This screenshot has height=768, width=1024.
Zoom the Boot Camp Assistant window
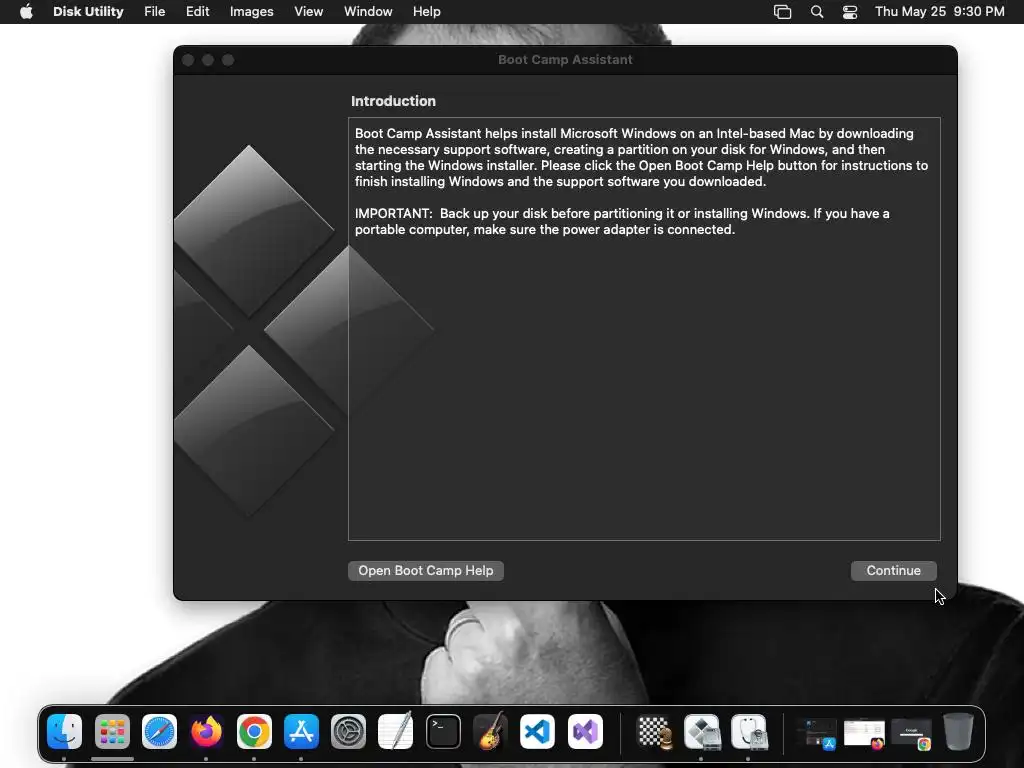pos(228,60)
